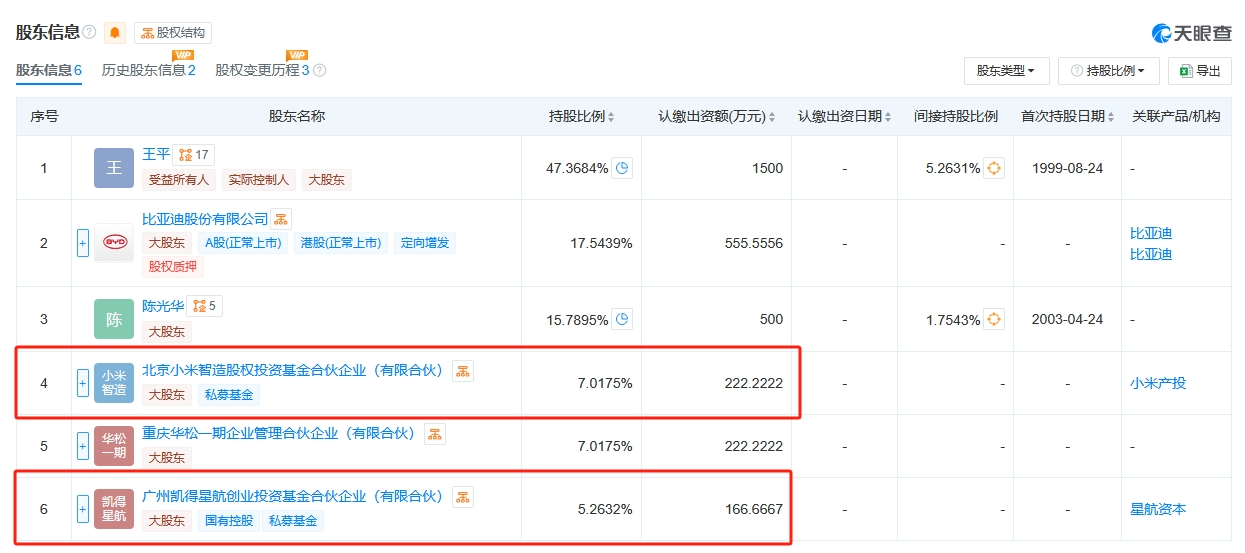The height and width of the screenshot is (553, 1245).
Task: Click indirect holding icon next to 1.7543%
Action: point(994,319)
